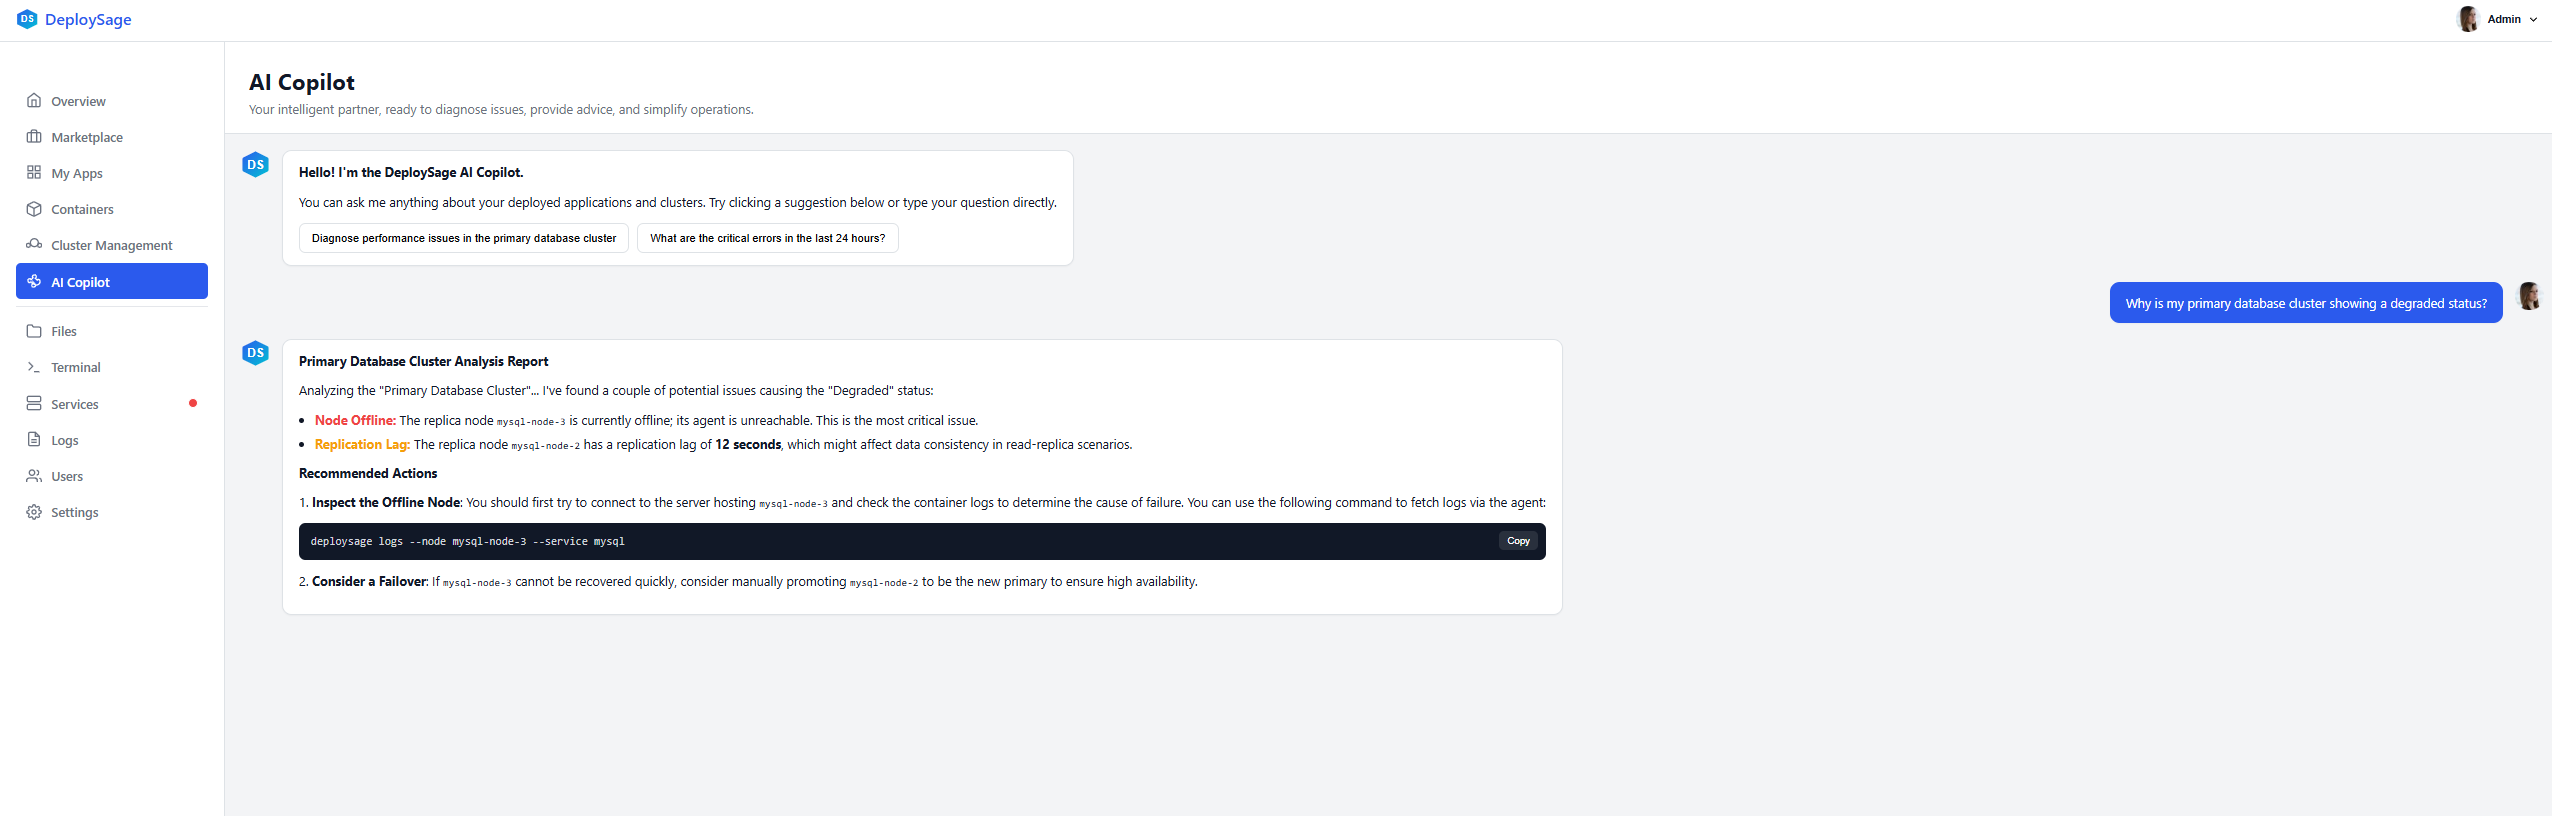Open the Overview home icon
This screenshot has width=2552, height=816.
tap(34, 101)
